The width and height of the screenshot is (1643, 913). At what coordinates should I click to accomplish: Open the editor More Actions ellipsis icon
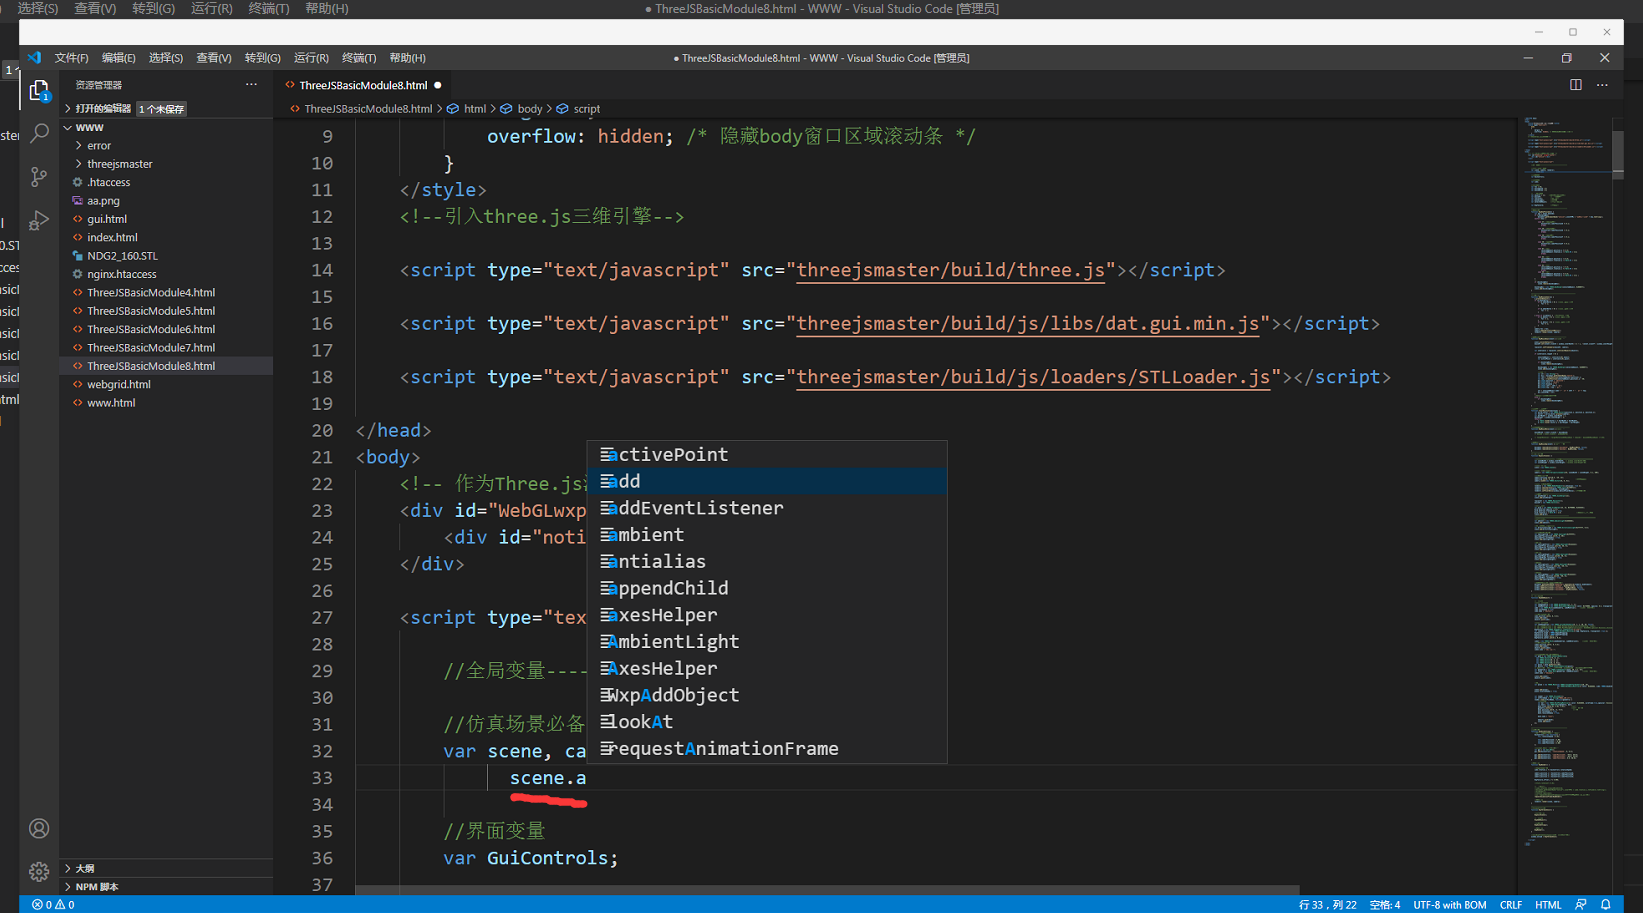(x=1602, y=85)
